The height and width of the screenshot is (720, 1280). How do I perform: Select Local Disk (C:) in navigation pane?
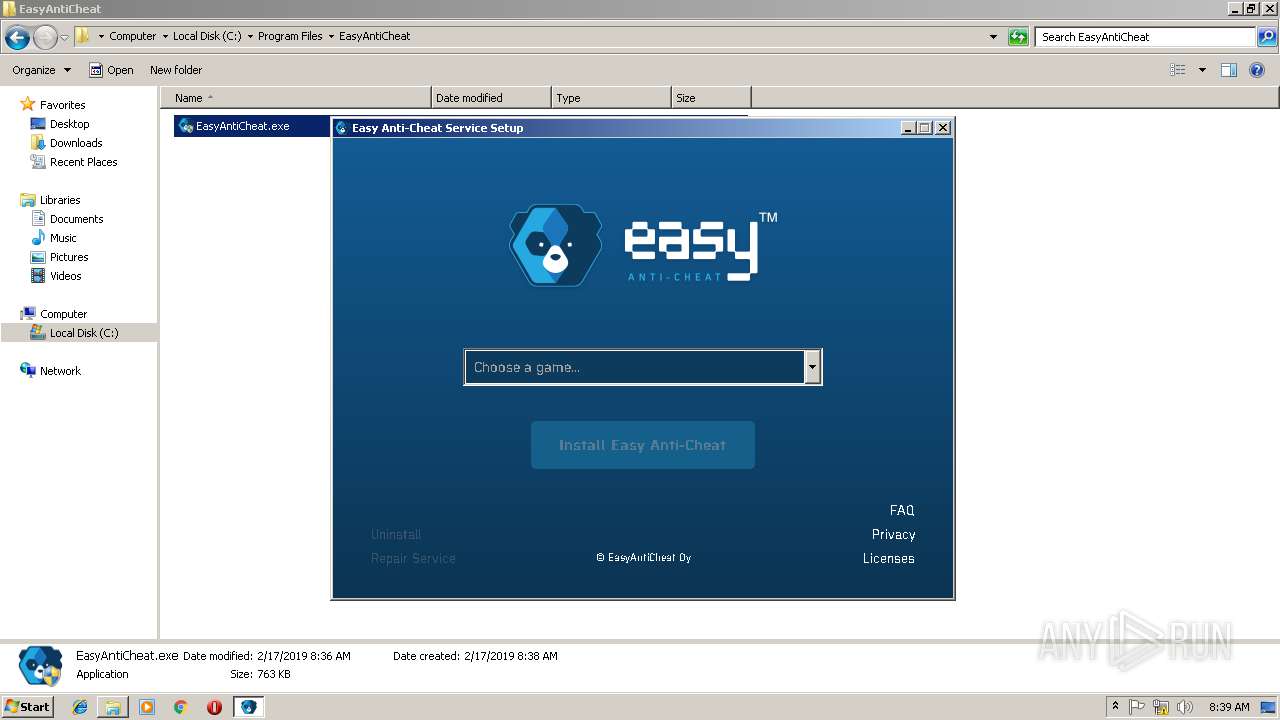click(x=78, y=333)
